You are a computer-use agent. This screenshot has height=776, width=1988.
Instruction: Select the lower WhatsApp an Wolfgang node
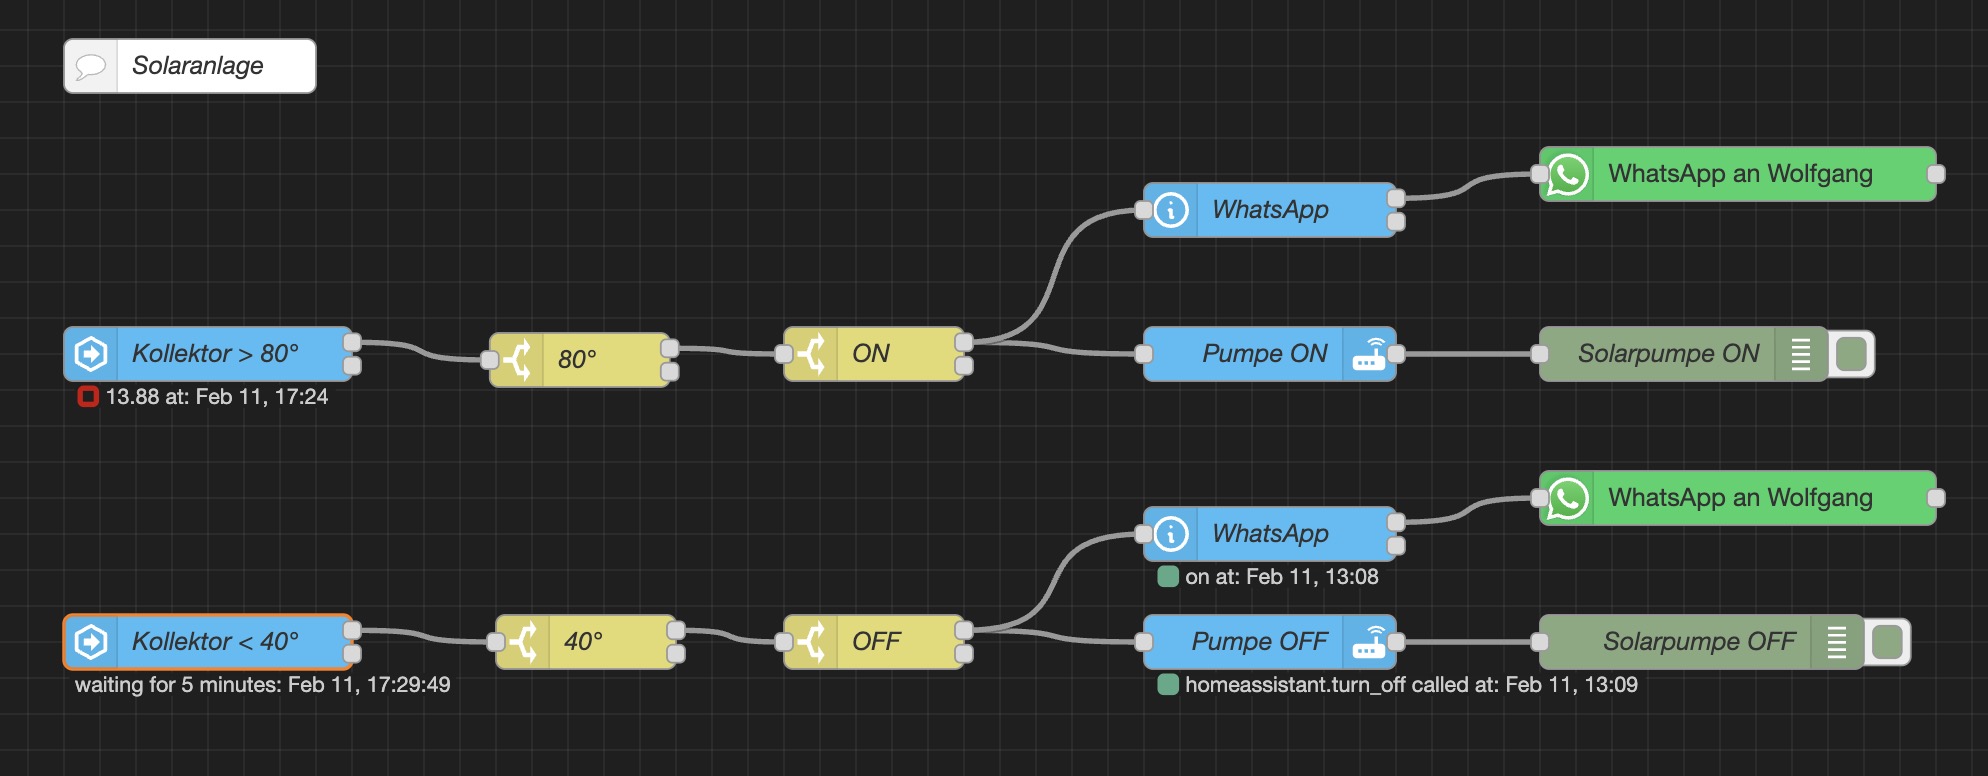(1740, 498)
